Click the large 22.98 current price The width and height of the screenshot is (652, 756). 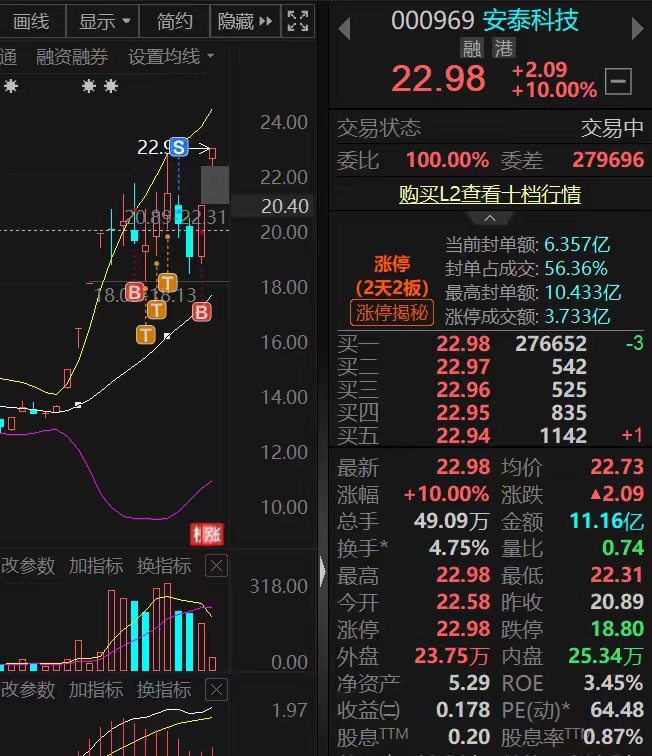click(438, 79)
